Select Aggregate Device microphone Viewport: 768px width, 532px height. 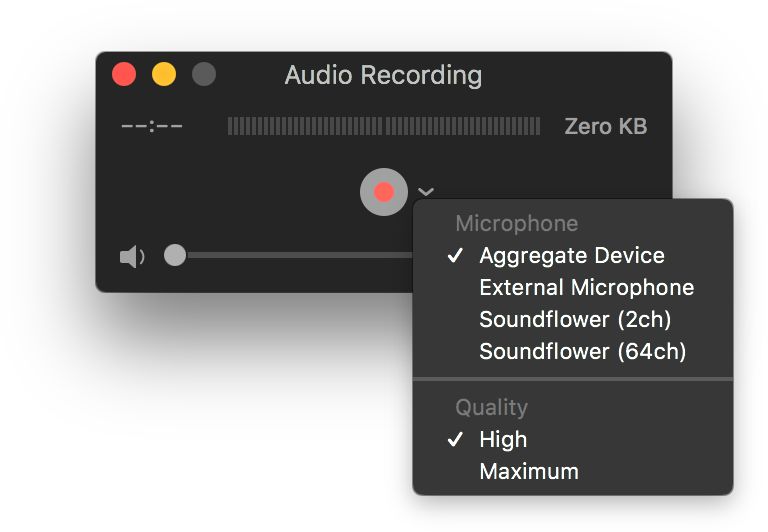[x=573, y=255]
